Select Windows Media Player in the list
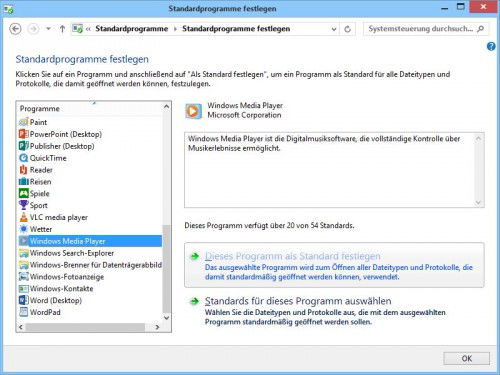Screen dimensions: 500x375 click(90, 241)
